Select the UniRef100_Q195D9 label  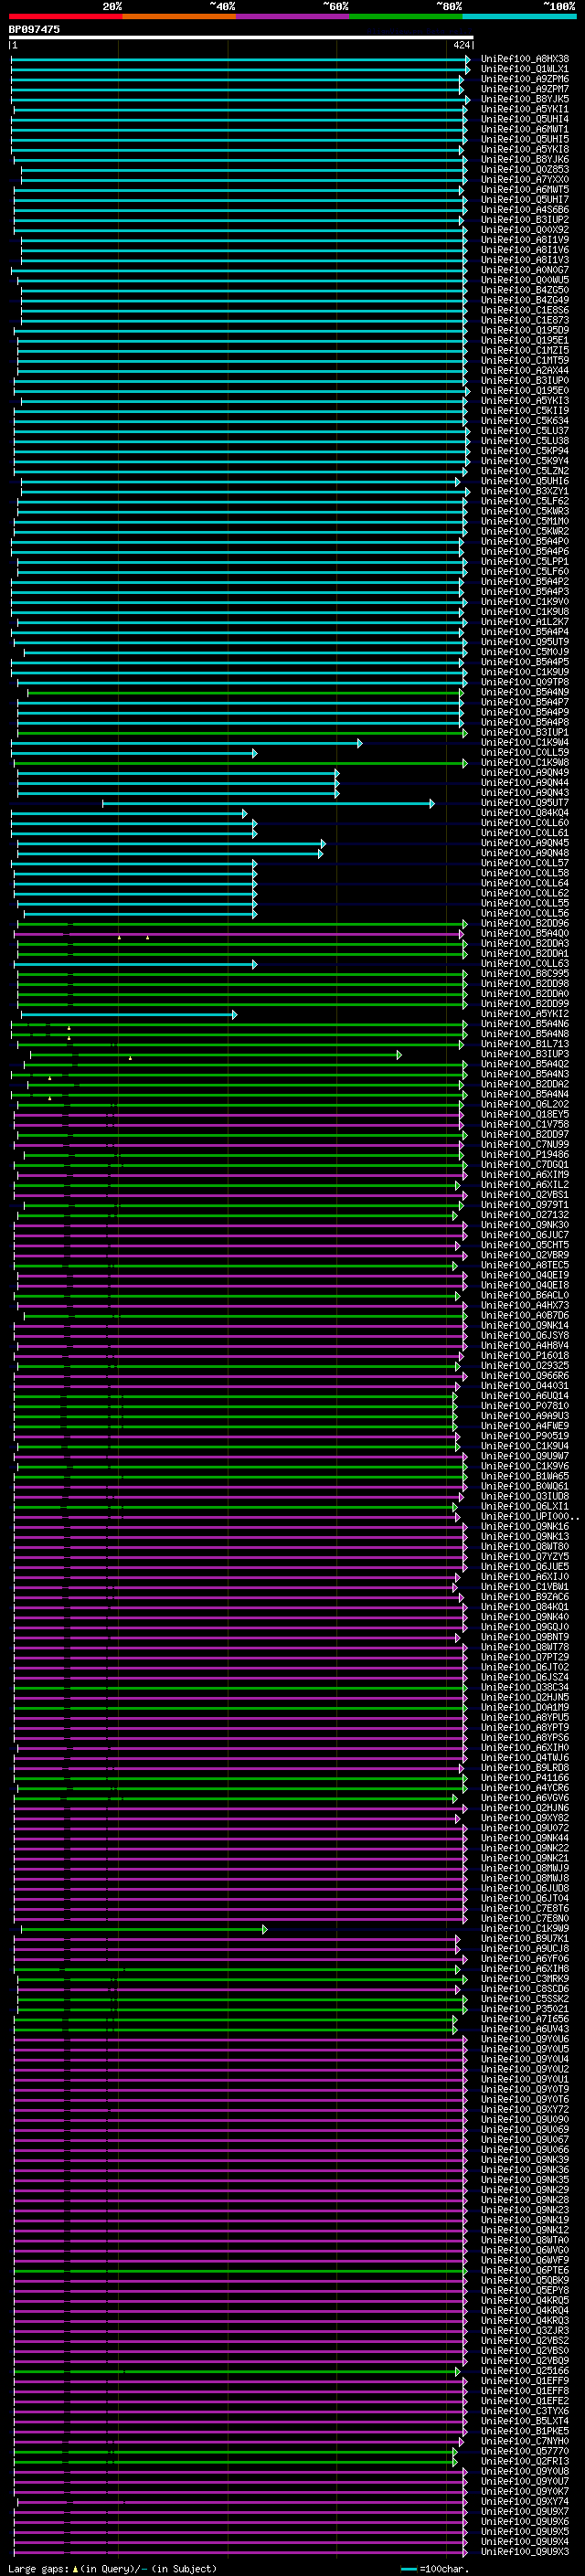(525, 330)
